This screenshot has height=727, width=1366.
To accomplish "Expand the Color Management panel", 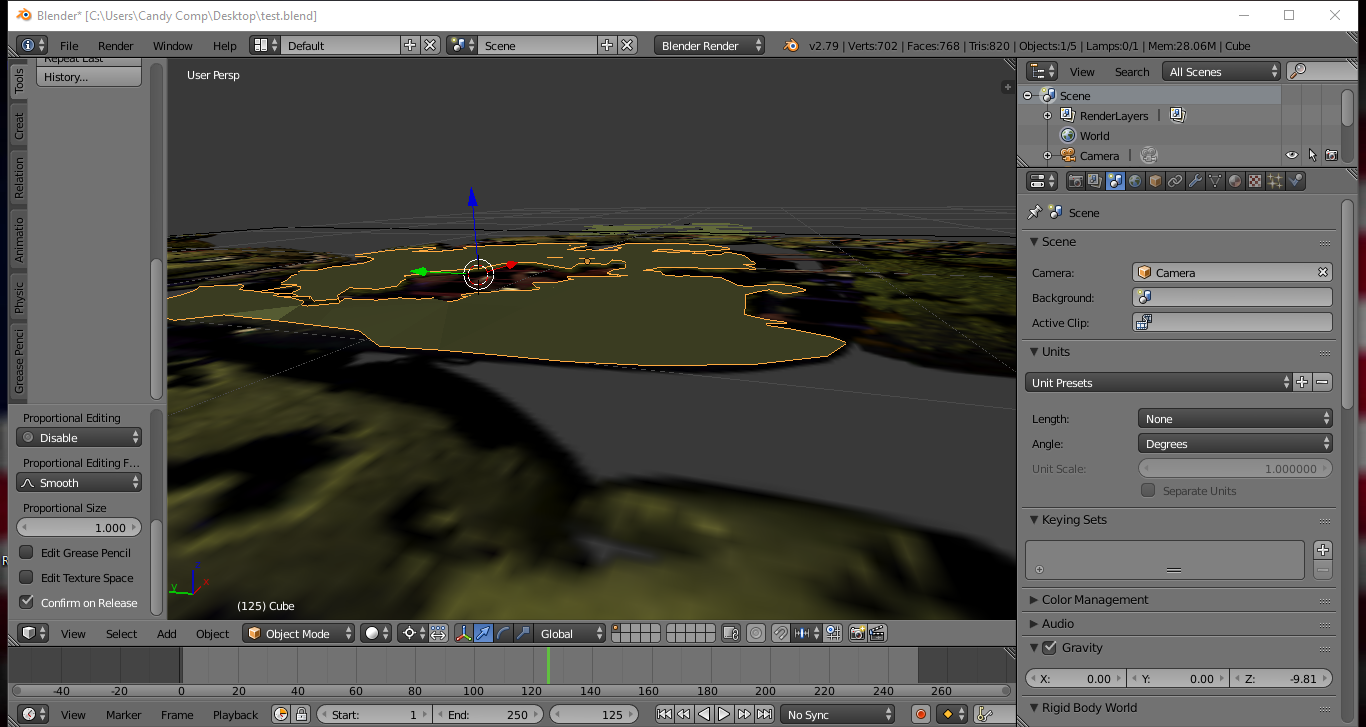I will click(1095, 599).
